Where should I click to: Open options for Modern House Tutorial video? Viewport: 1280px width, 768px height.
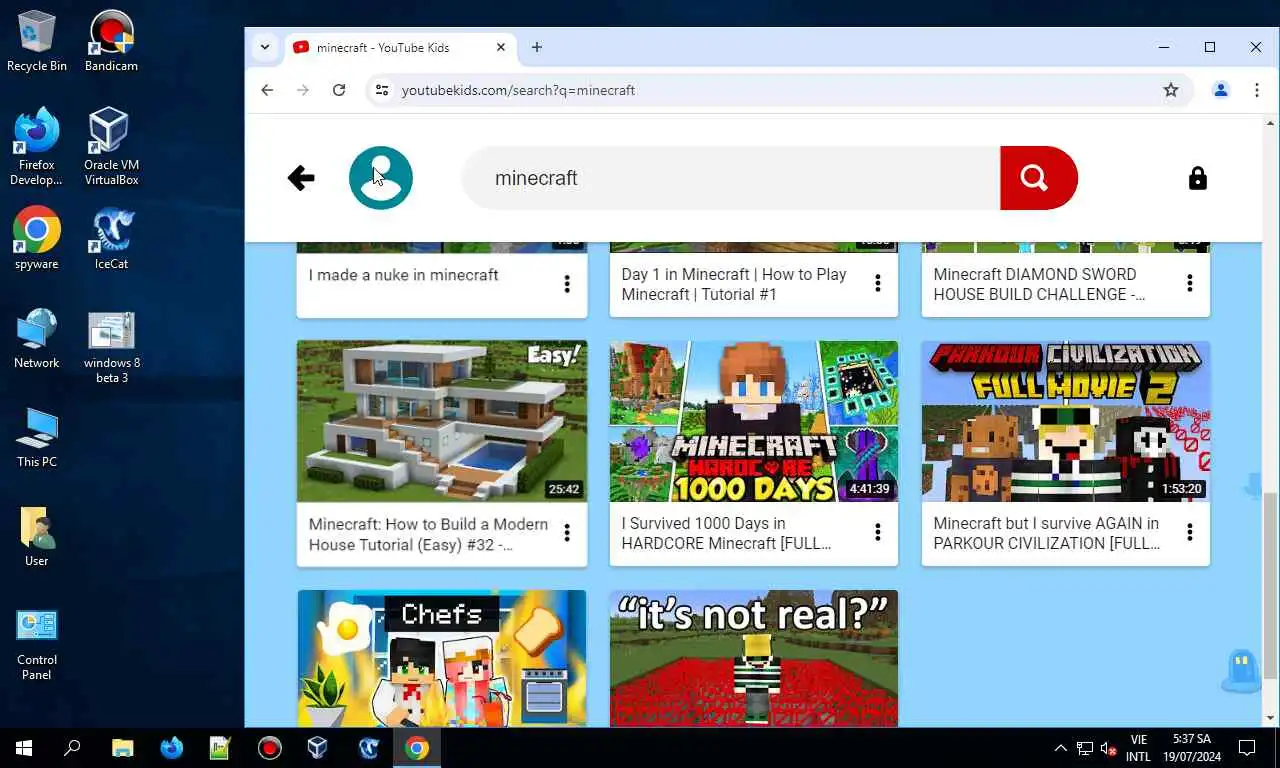[567, 533]
